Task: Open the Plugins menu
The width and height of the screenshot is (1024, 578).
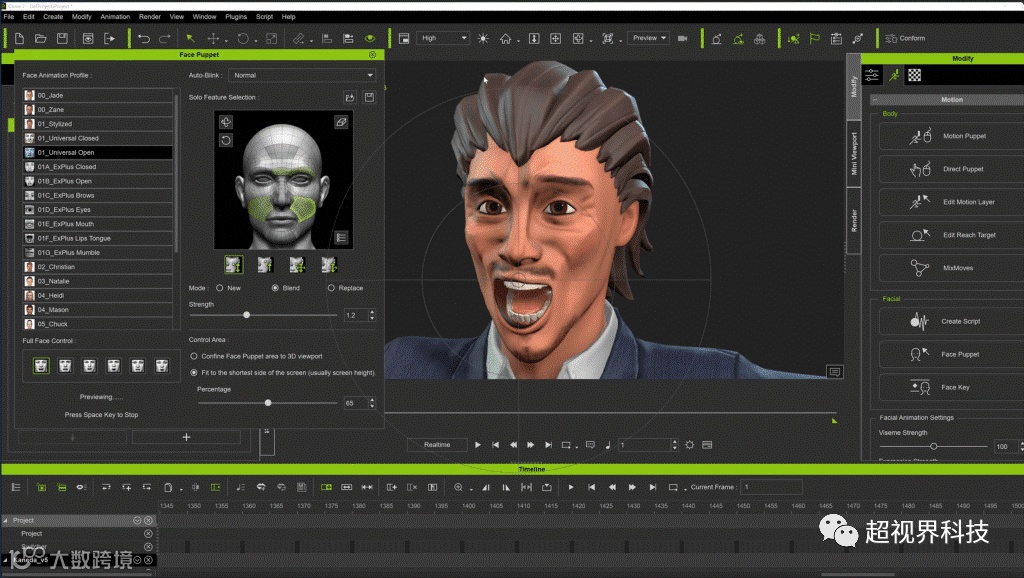Action: click(235, 17)
